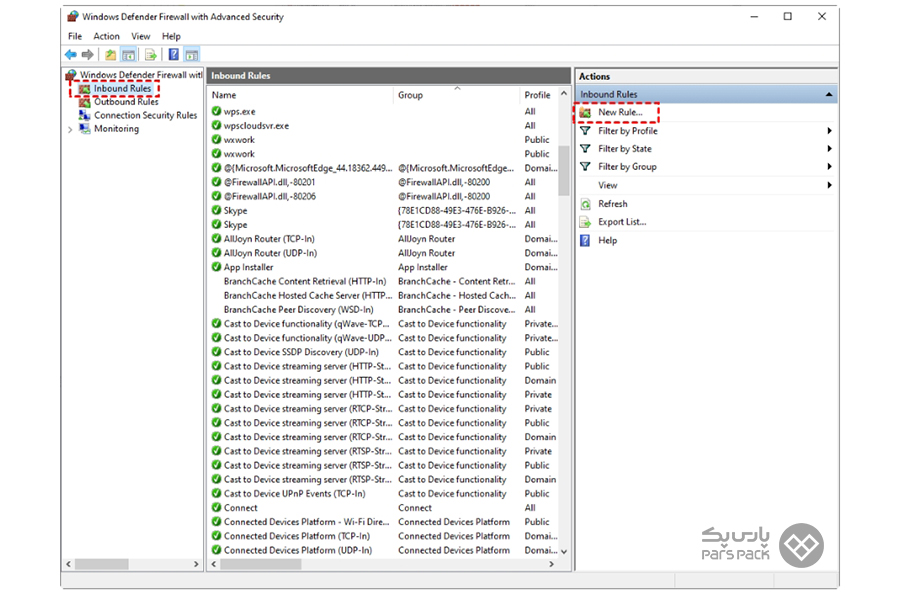Sort by the Profile column header
This screenshot has height=600, width=900.
point(538,95)
